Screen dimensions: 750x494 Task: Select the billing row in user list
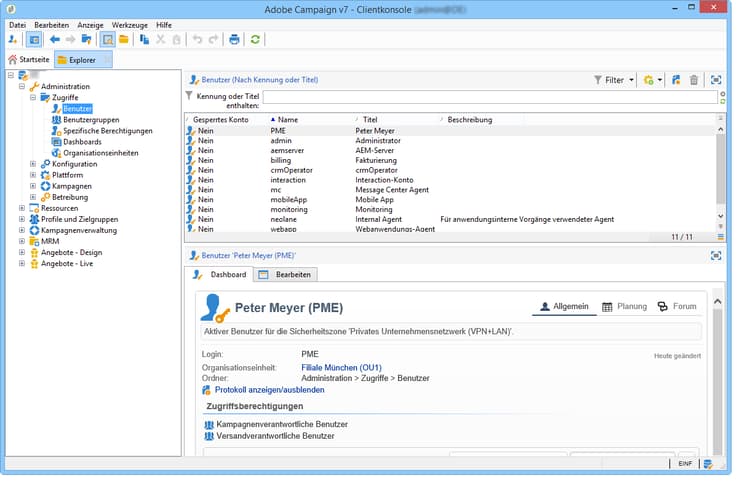[x=450, y=160]
